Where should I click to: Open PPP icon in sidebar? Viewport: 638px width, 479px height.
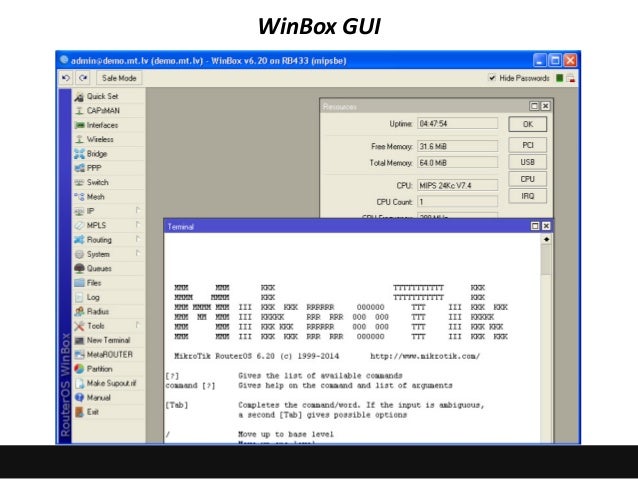tap(79, 168)
